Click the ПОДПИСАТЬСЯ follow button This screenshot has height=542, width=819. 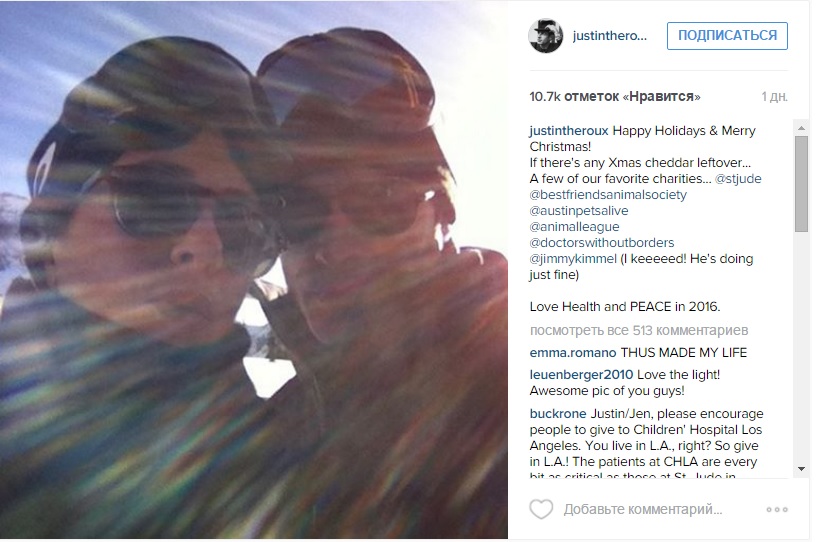pyautogui.click(x=727, y=36)
